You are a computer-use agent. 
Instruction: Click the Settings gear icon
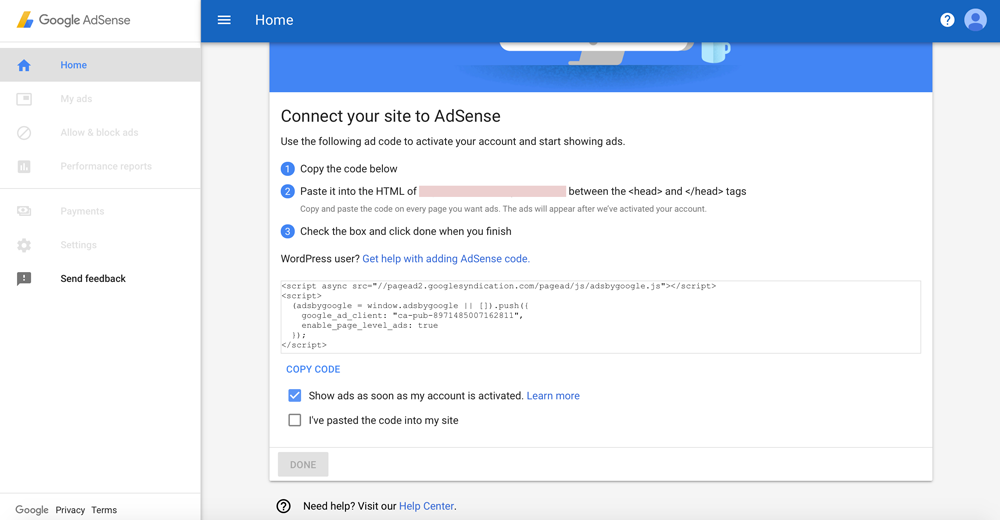coord(24,245)
